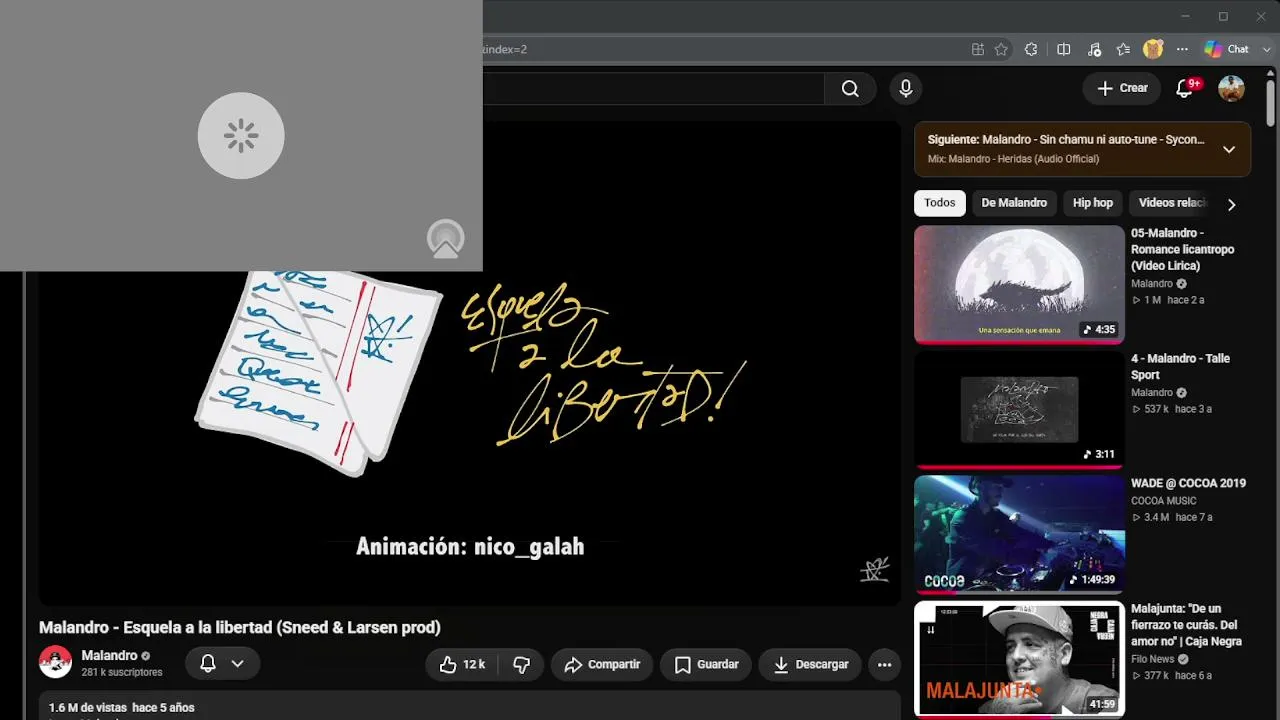Open Talle Sport video thumbnail

1019,409
